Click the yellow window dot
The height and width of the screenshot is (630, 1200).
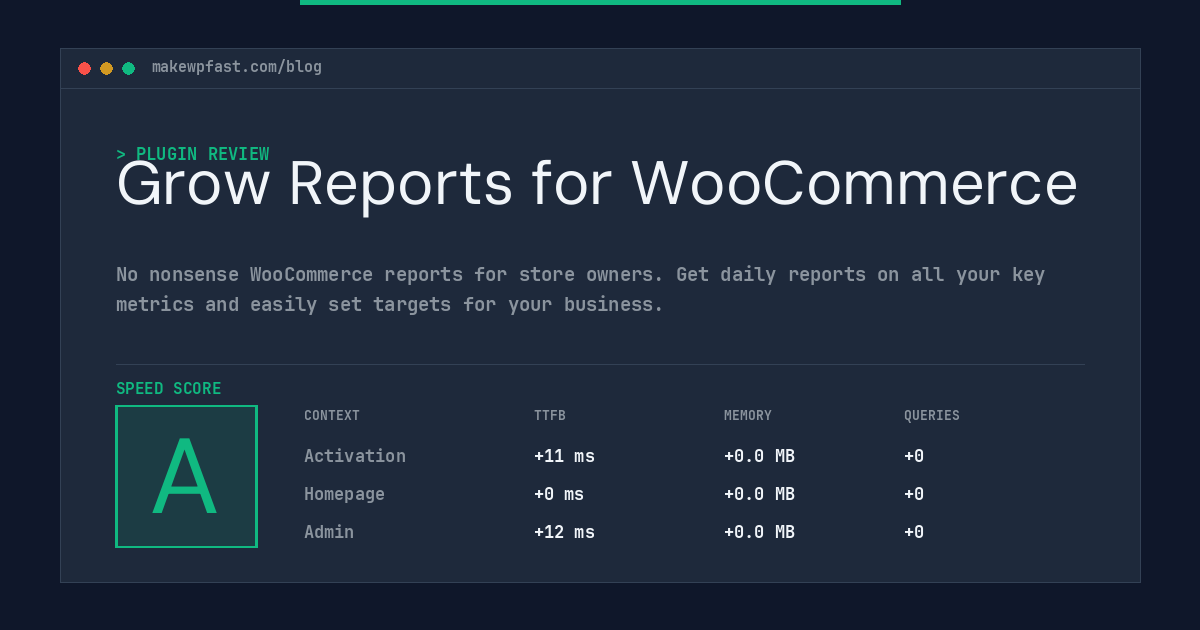point(106,68)
